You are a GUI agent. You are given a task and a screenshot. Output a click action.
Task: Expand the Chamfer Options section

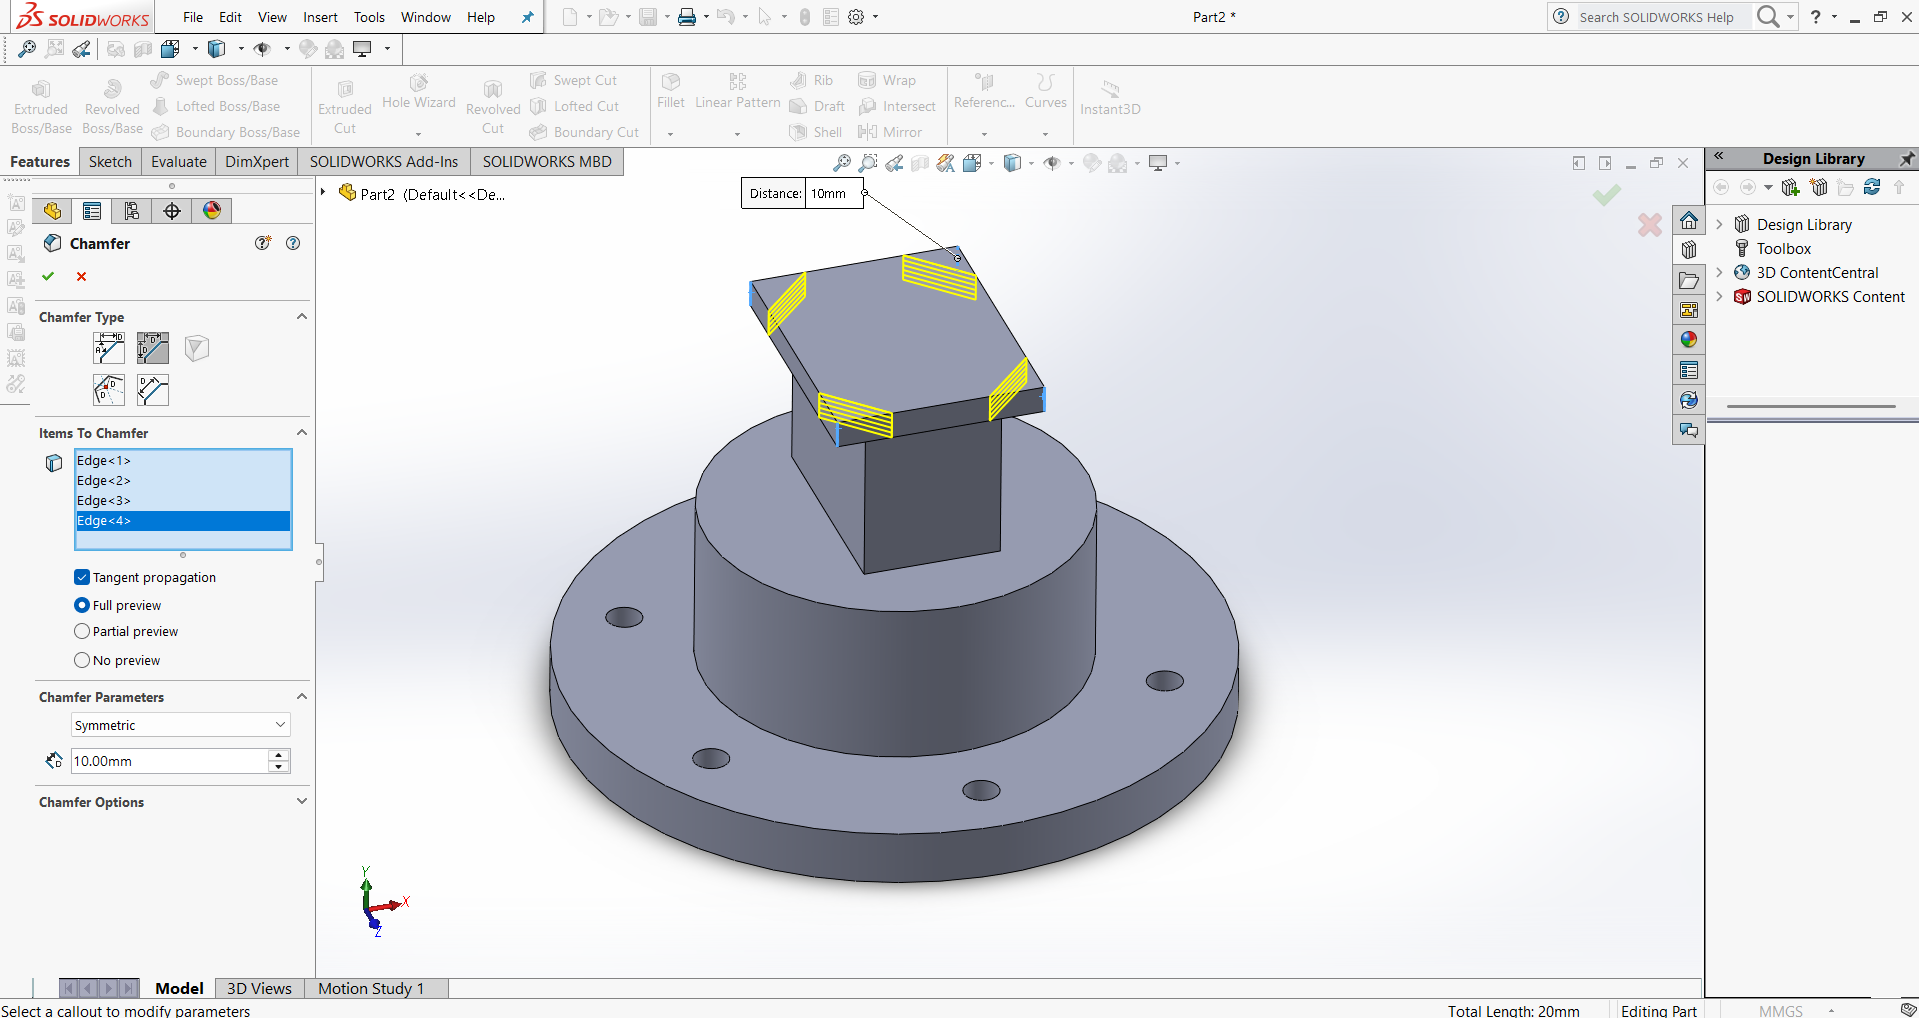click(x=302, y=801)
